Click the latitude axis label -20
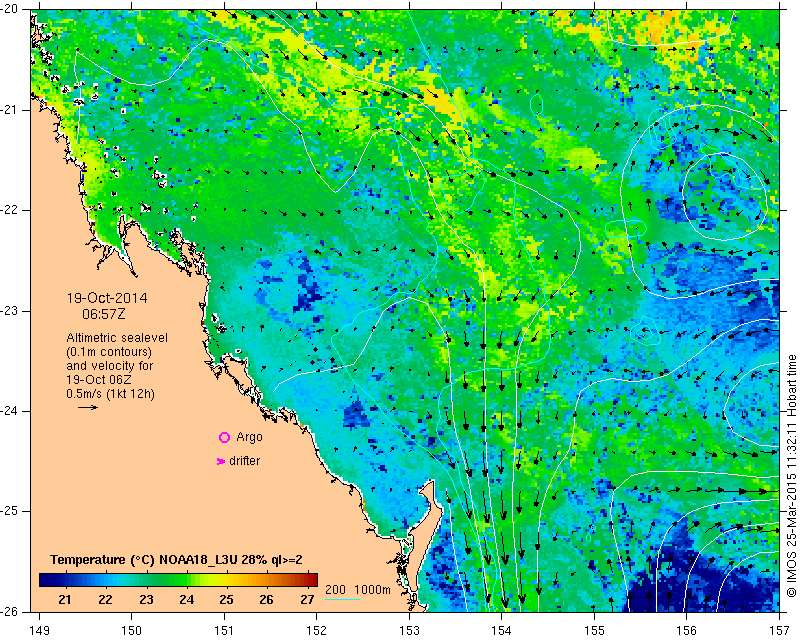800x640 pixels. pyautogui.click(x=10, y=9)
